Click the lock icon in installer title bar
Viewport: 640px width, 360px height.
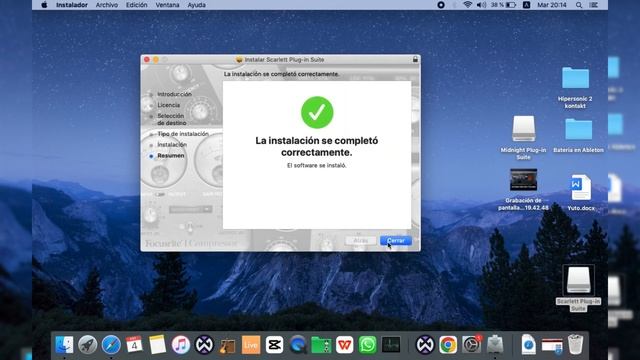415,60
